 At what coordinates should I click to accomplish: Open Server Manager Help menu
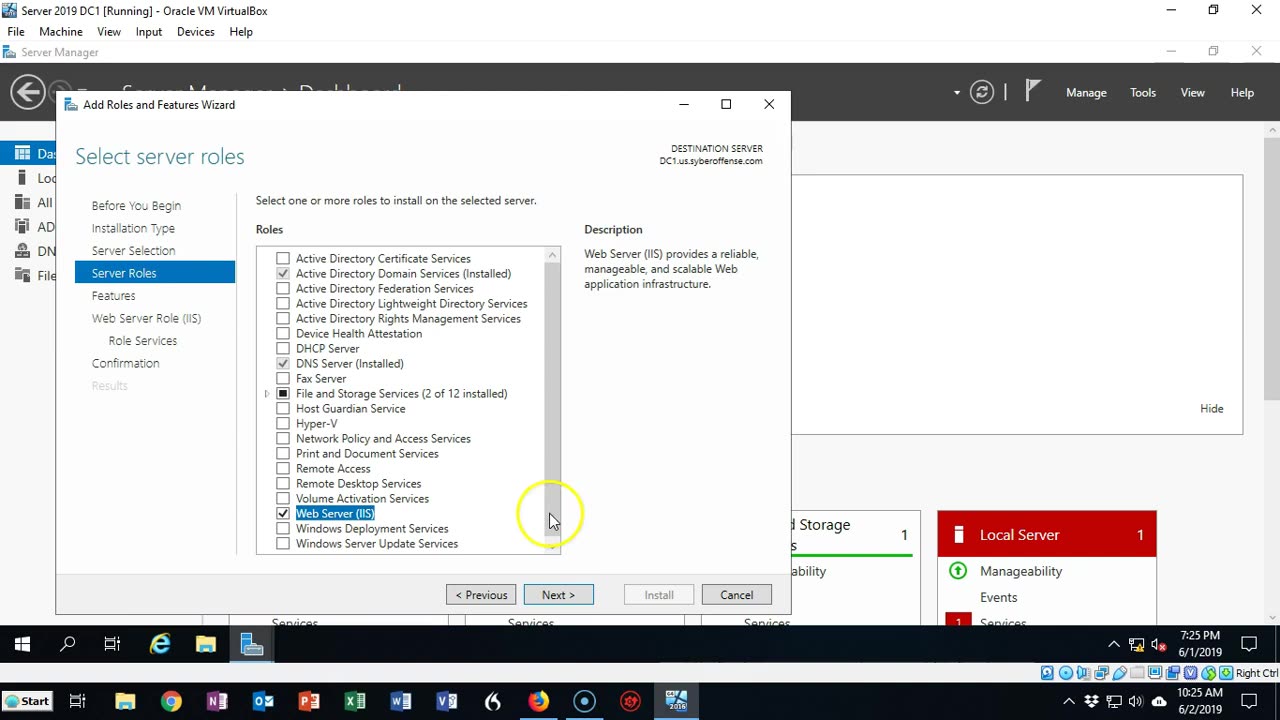1242,93
